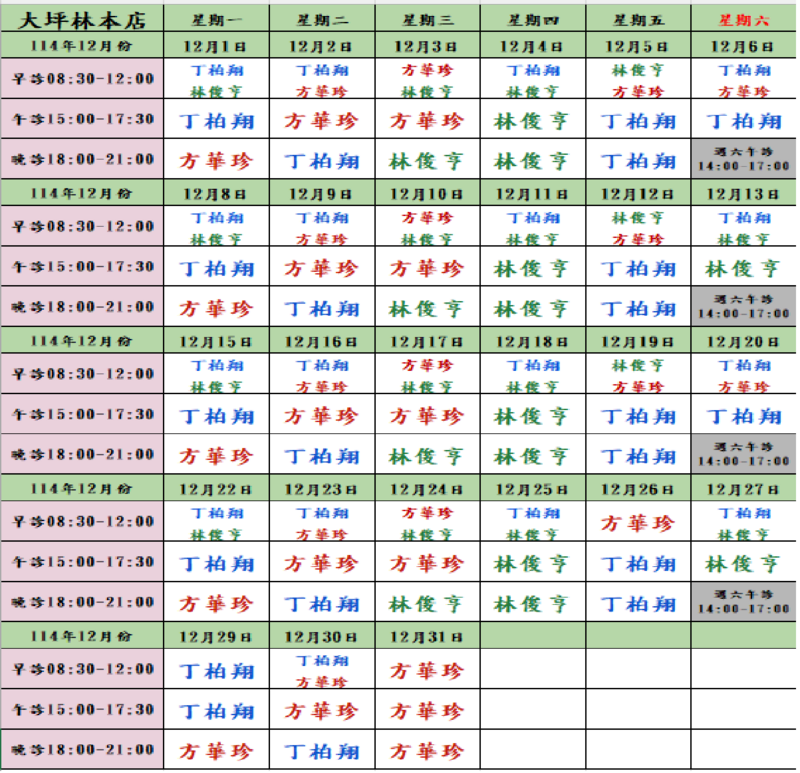Select 方華珍 in 12月26日 morning slot

638,522
